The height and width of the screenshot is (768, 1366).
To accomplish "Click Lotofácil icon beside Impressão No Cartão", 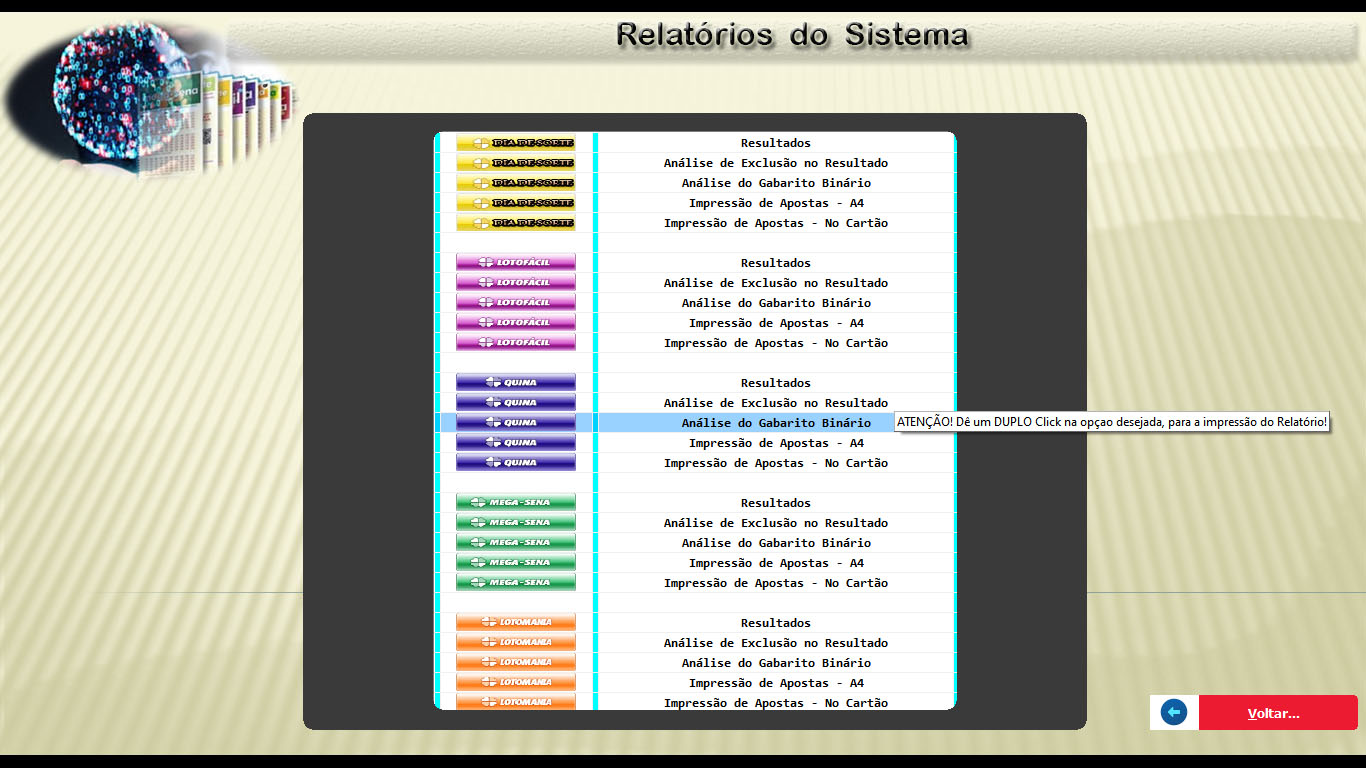I will click(516, 343).
